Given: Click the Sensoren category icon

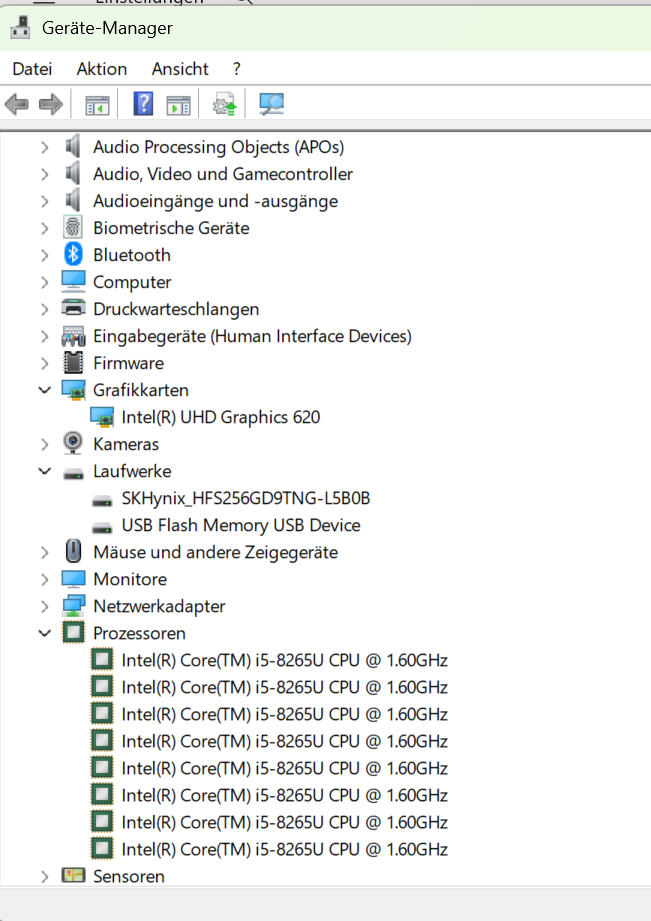Looking at the screenshot, I should [73, 875].
